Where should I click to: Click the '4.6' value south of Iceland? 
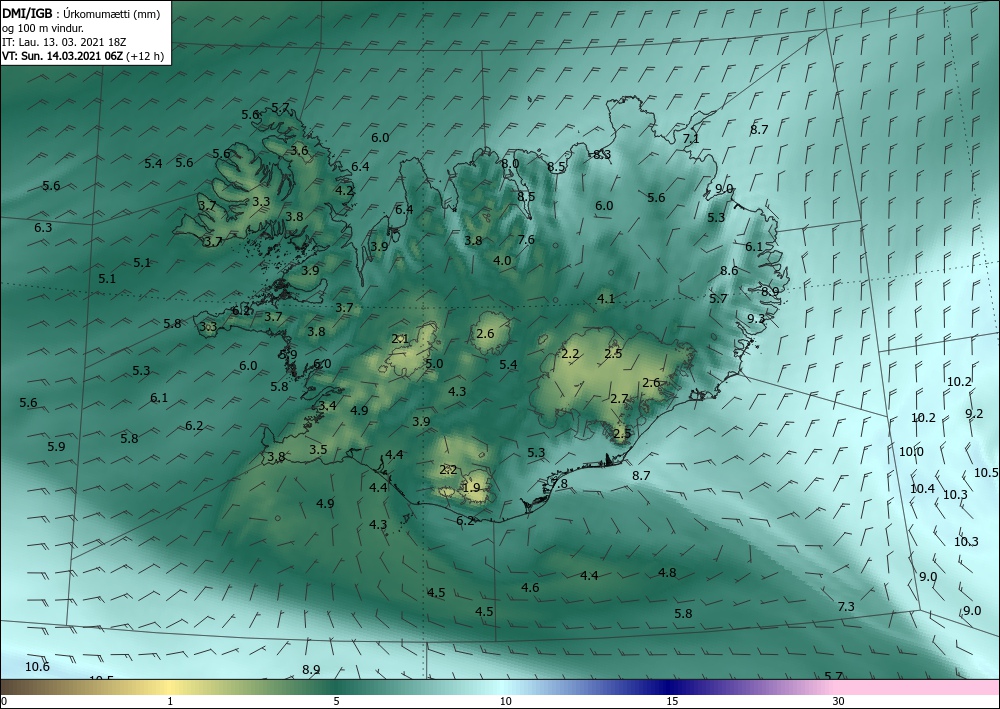530,587
